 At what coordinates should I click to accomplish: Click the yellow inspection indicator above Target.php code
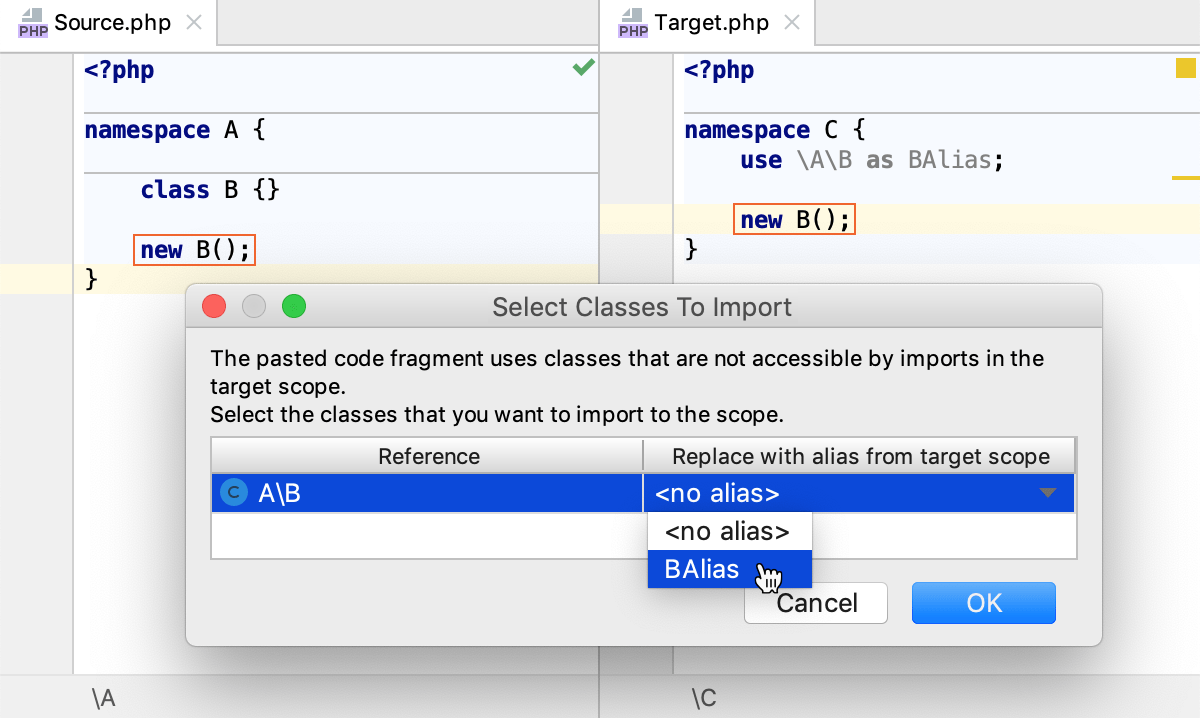(1184, 68)
